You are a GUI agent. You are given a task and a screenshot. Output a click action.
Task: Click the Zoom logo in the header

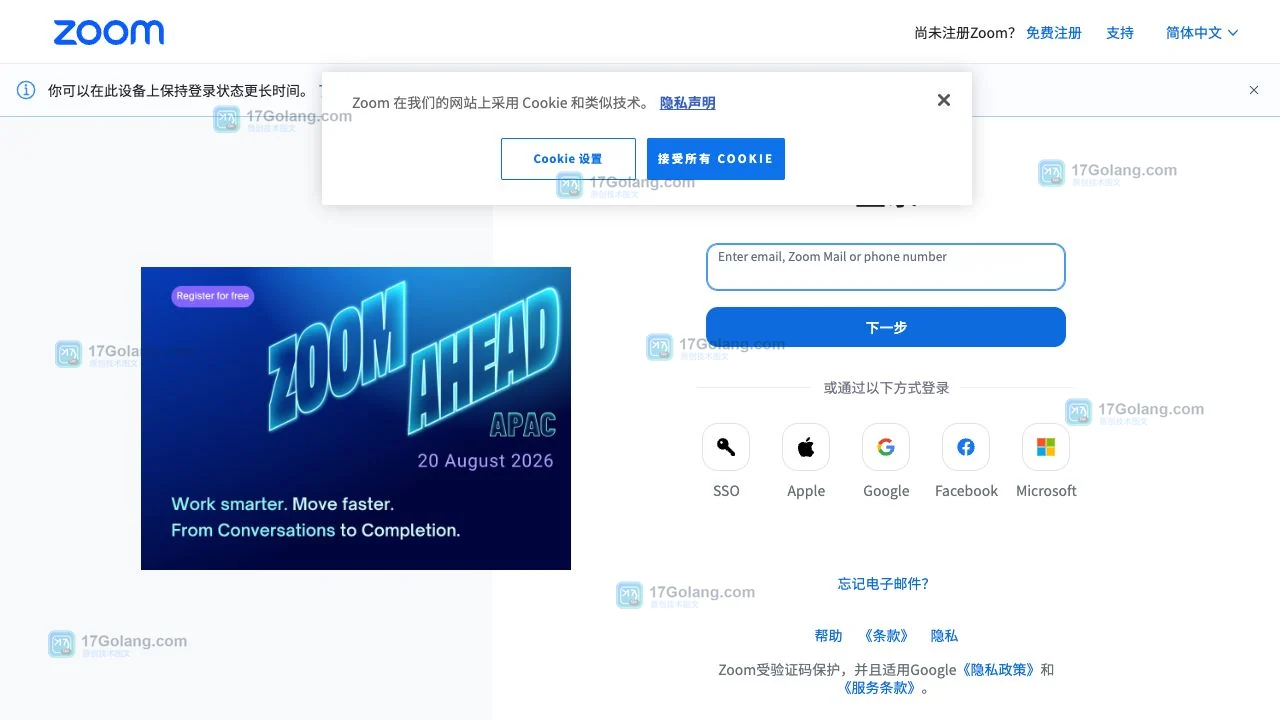pos(109,33)
